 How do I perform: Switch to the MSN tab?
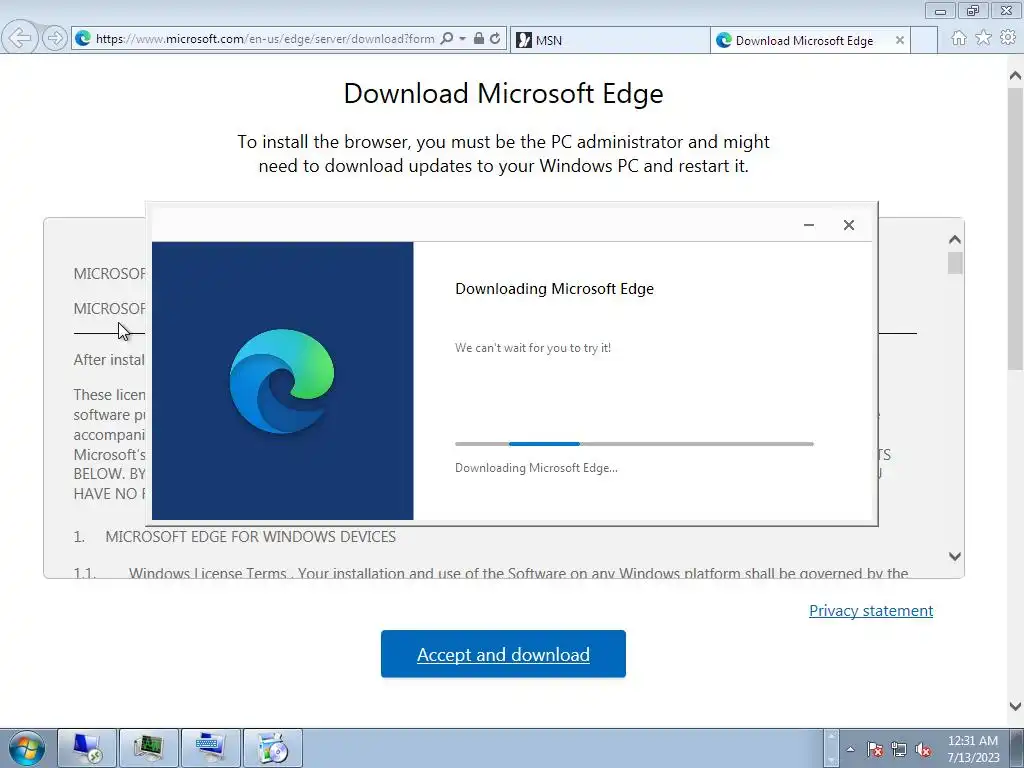click(609, 40)
